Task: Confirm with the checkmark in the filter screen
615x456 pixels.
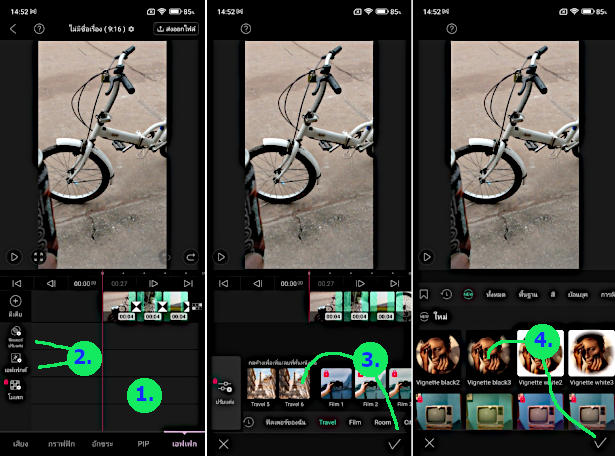Action: (394, 444)
